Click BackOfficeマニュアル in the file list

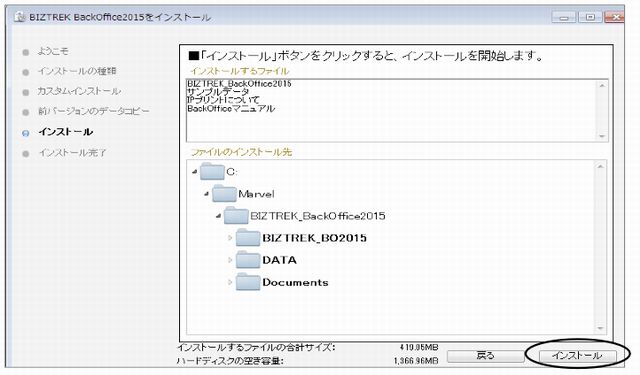(231, 109)
